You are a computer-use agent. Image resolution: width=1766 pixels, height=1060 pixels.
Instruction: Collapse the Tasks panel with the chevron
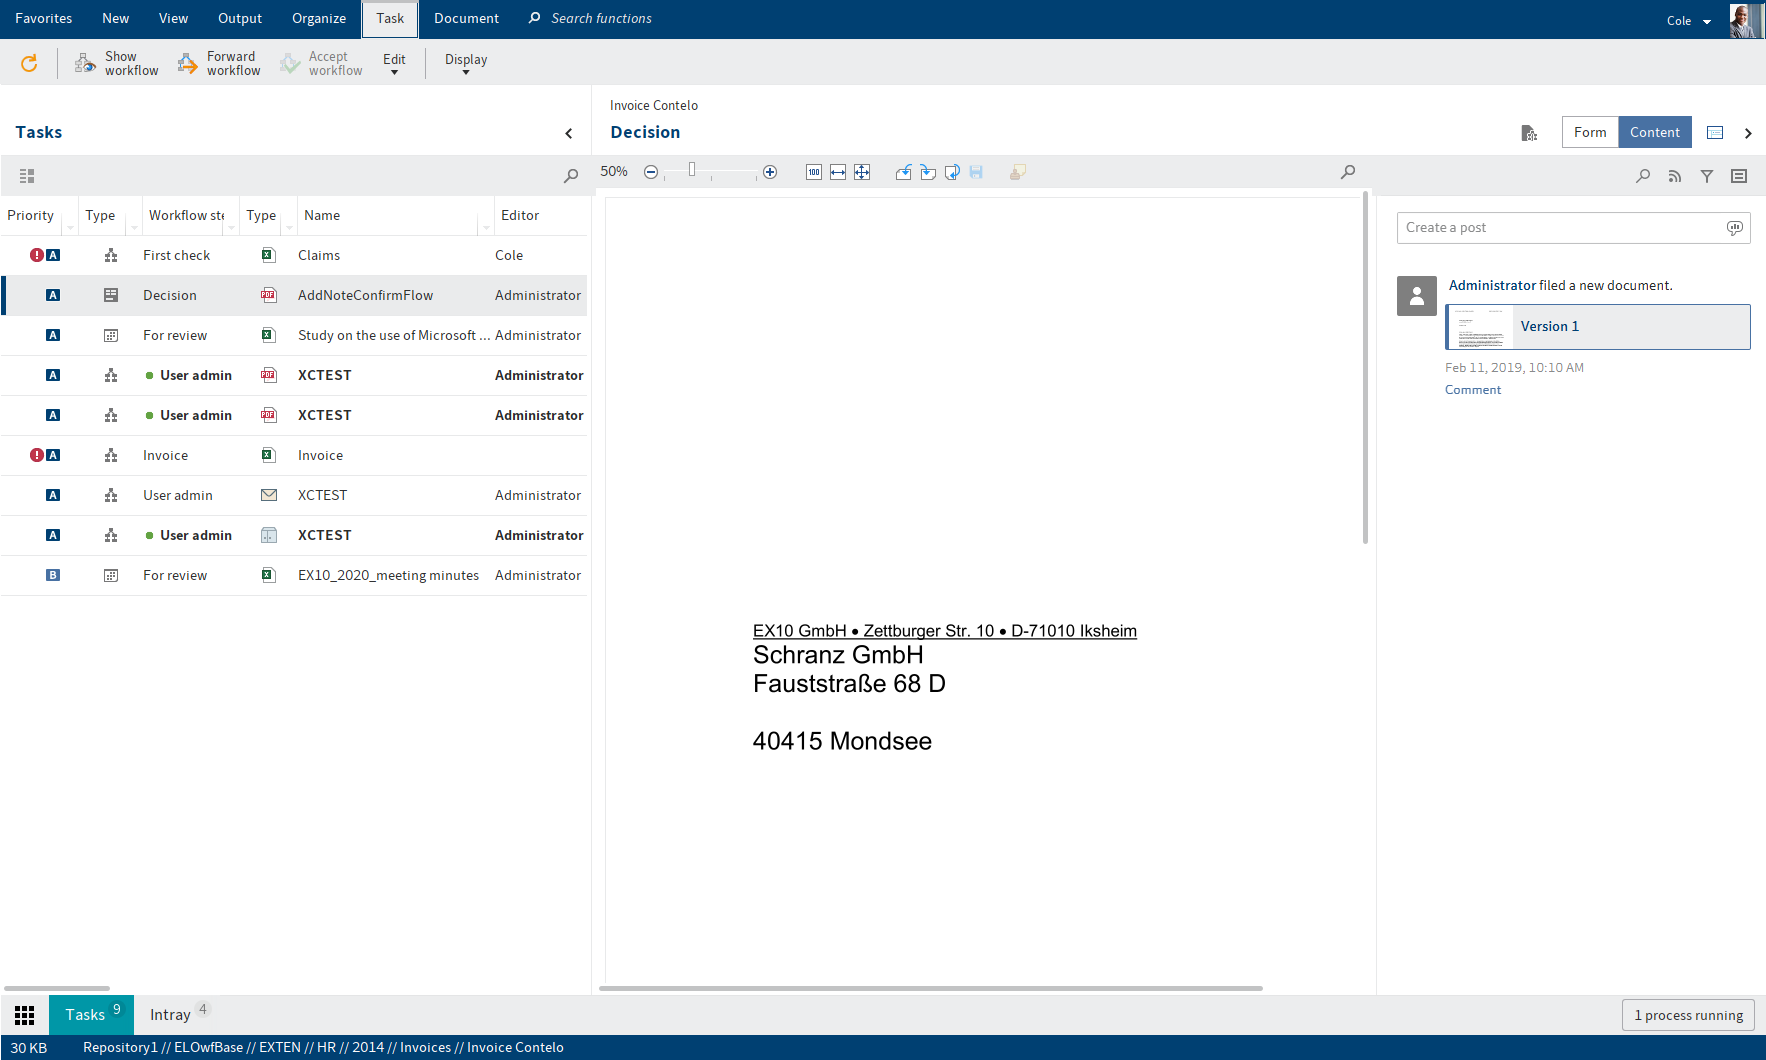click(x=569, y=133)
